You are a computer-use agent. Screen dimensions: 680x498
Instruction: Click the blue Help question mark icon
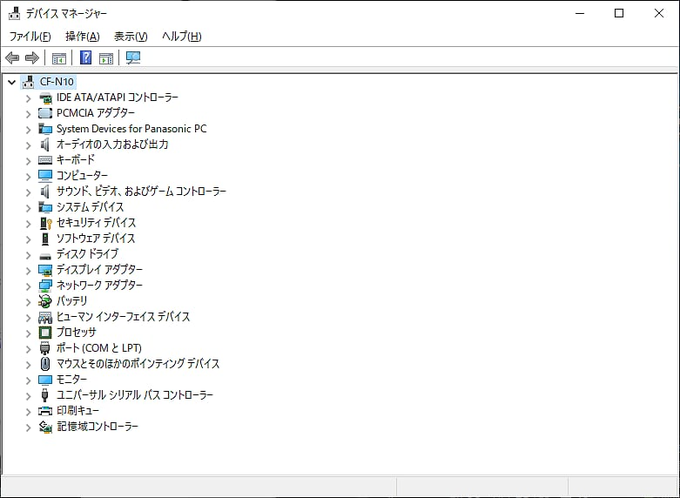86,57
